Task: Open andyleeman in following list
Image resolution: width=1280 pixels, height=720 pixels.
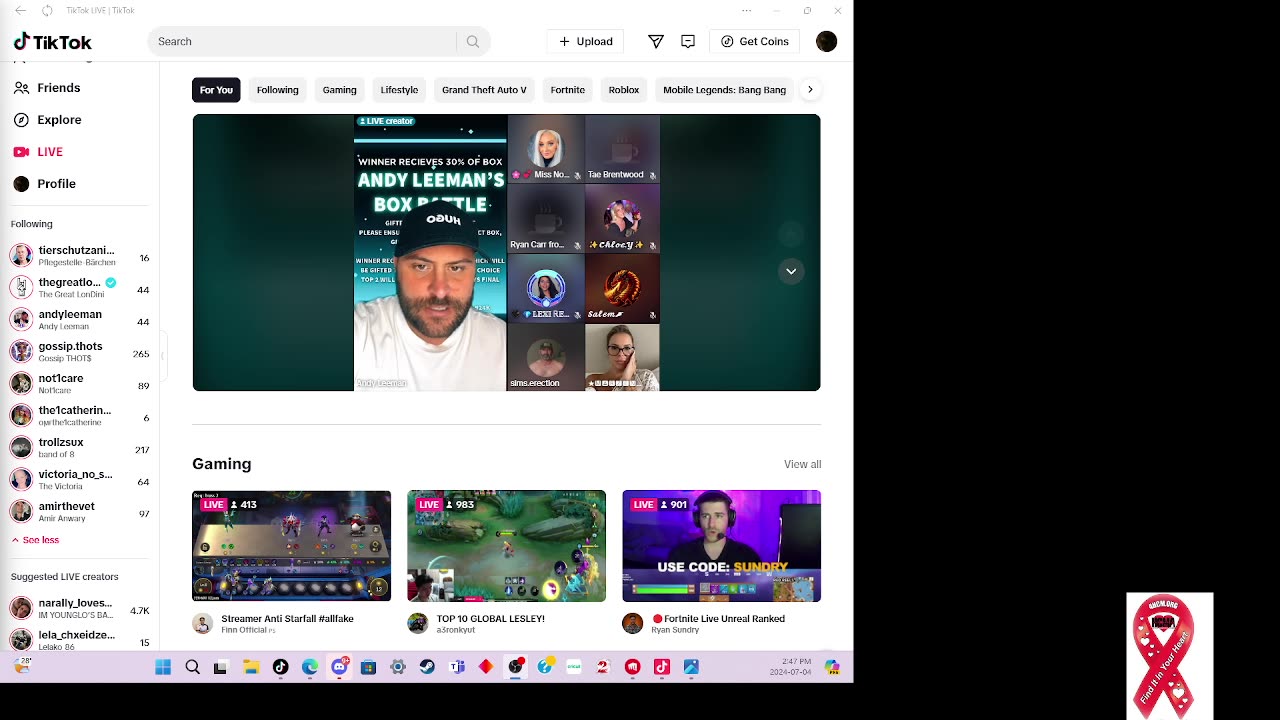Action: coord(80,319)
